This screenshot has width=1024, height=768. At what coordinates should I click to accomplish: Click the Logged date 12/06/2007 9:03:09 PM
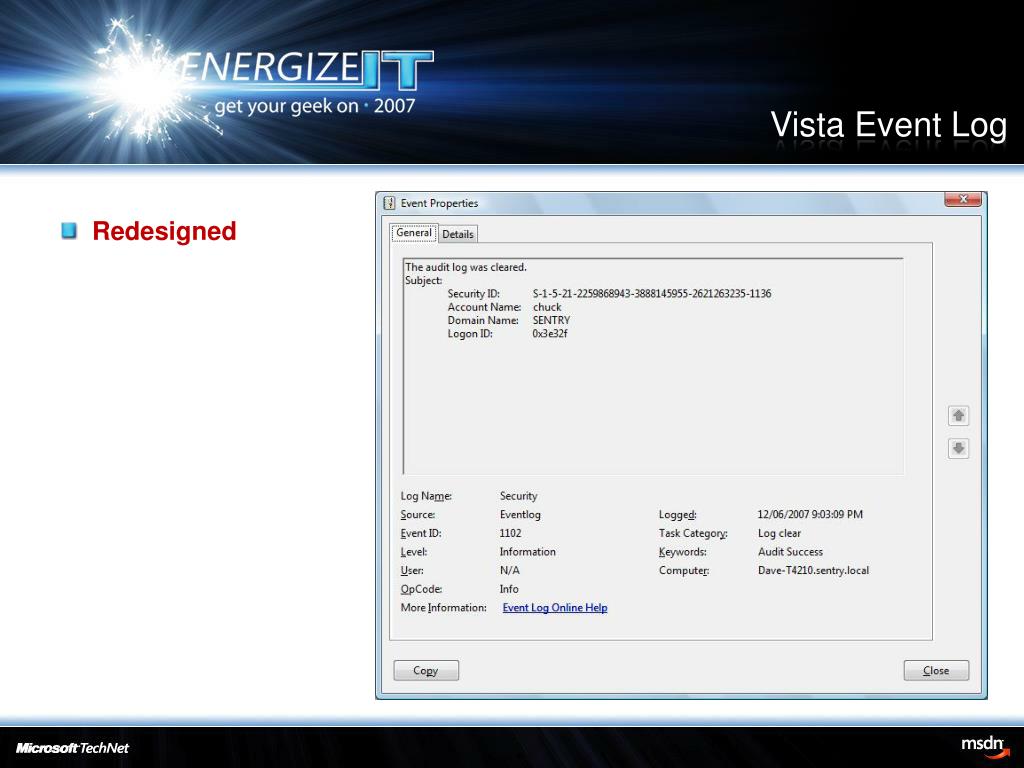click(x=810, y=515)
